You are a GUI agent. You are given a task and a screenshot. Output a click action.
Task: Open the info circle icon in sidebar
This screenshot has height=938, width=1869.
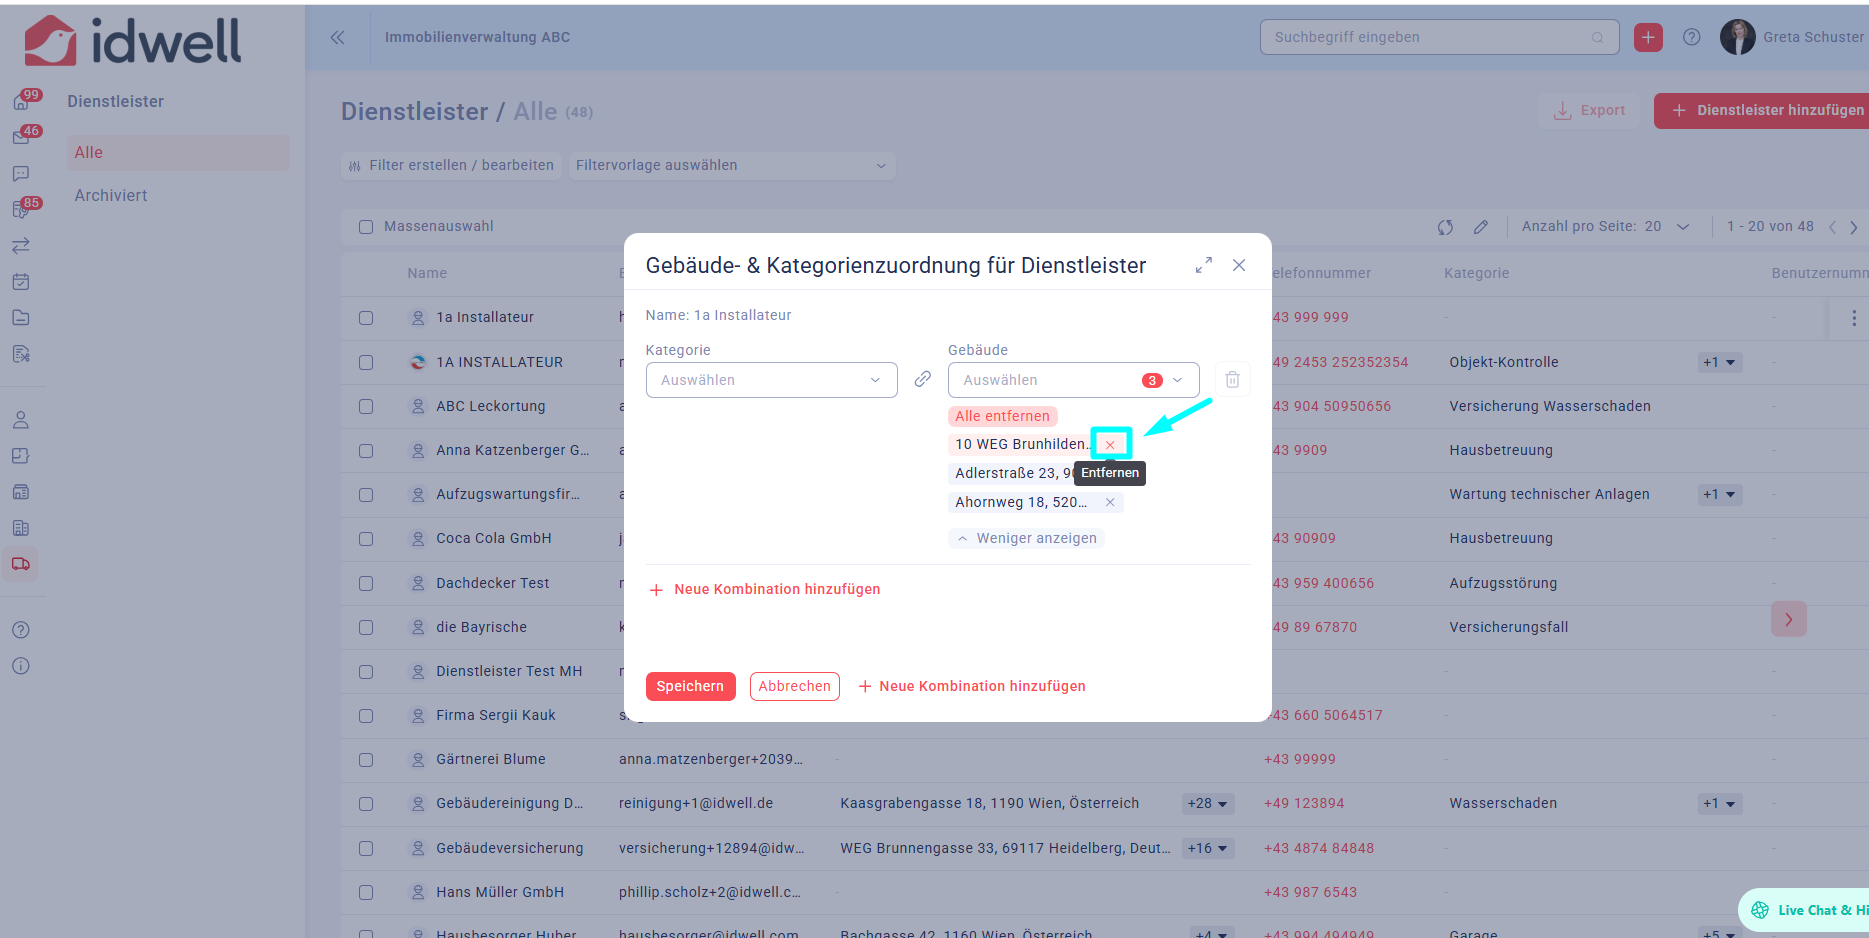[21, 666]
